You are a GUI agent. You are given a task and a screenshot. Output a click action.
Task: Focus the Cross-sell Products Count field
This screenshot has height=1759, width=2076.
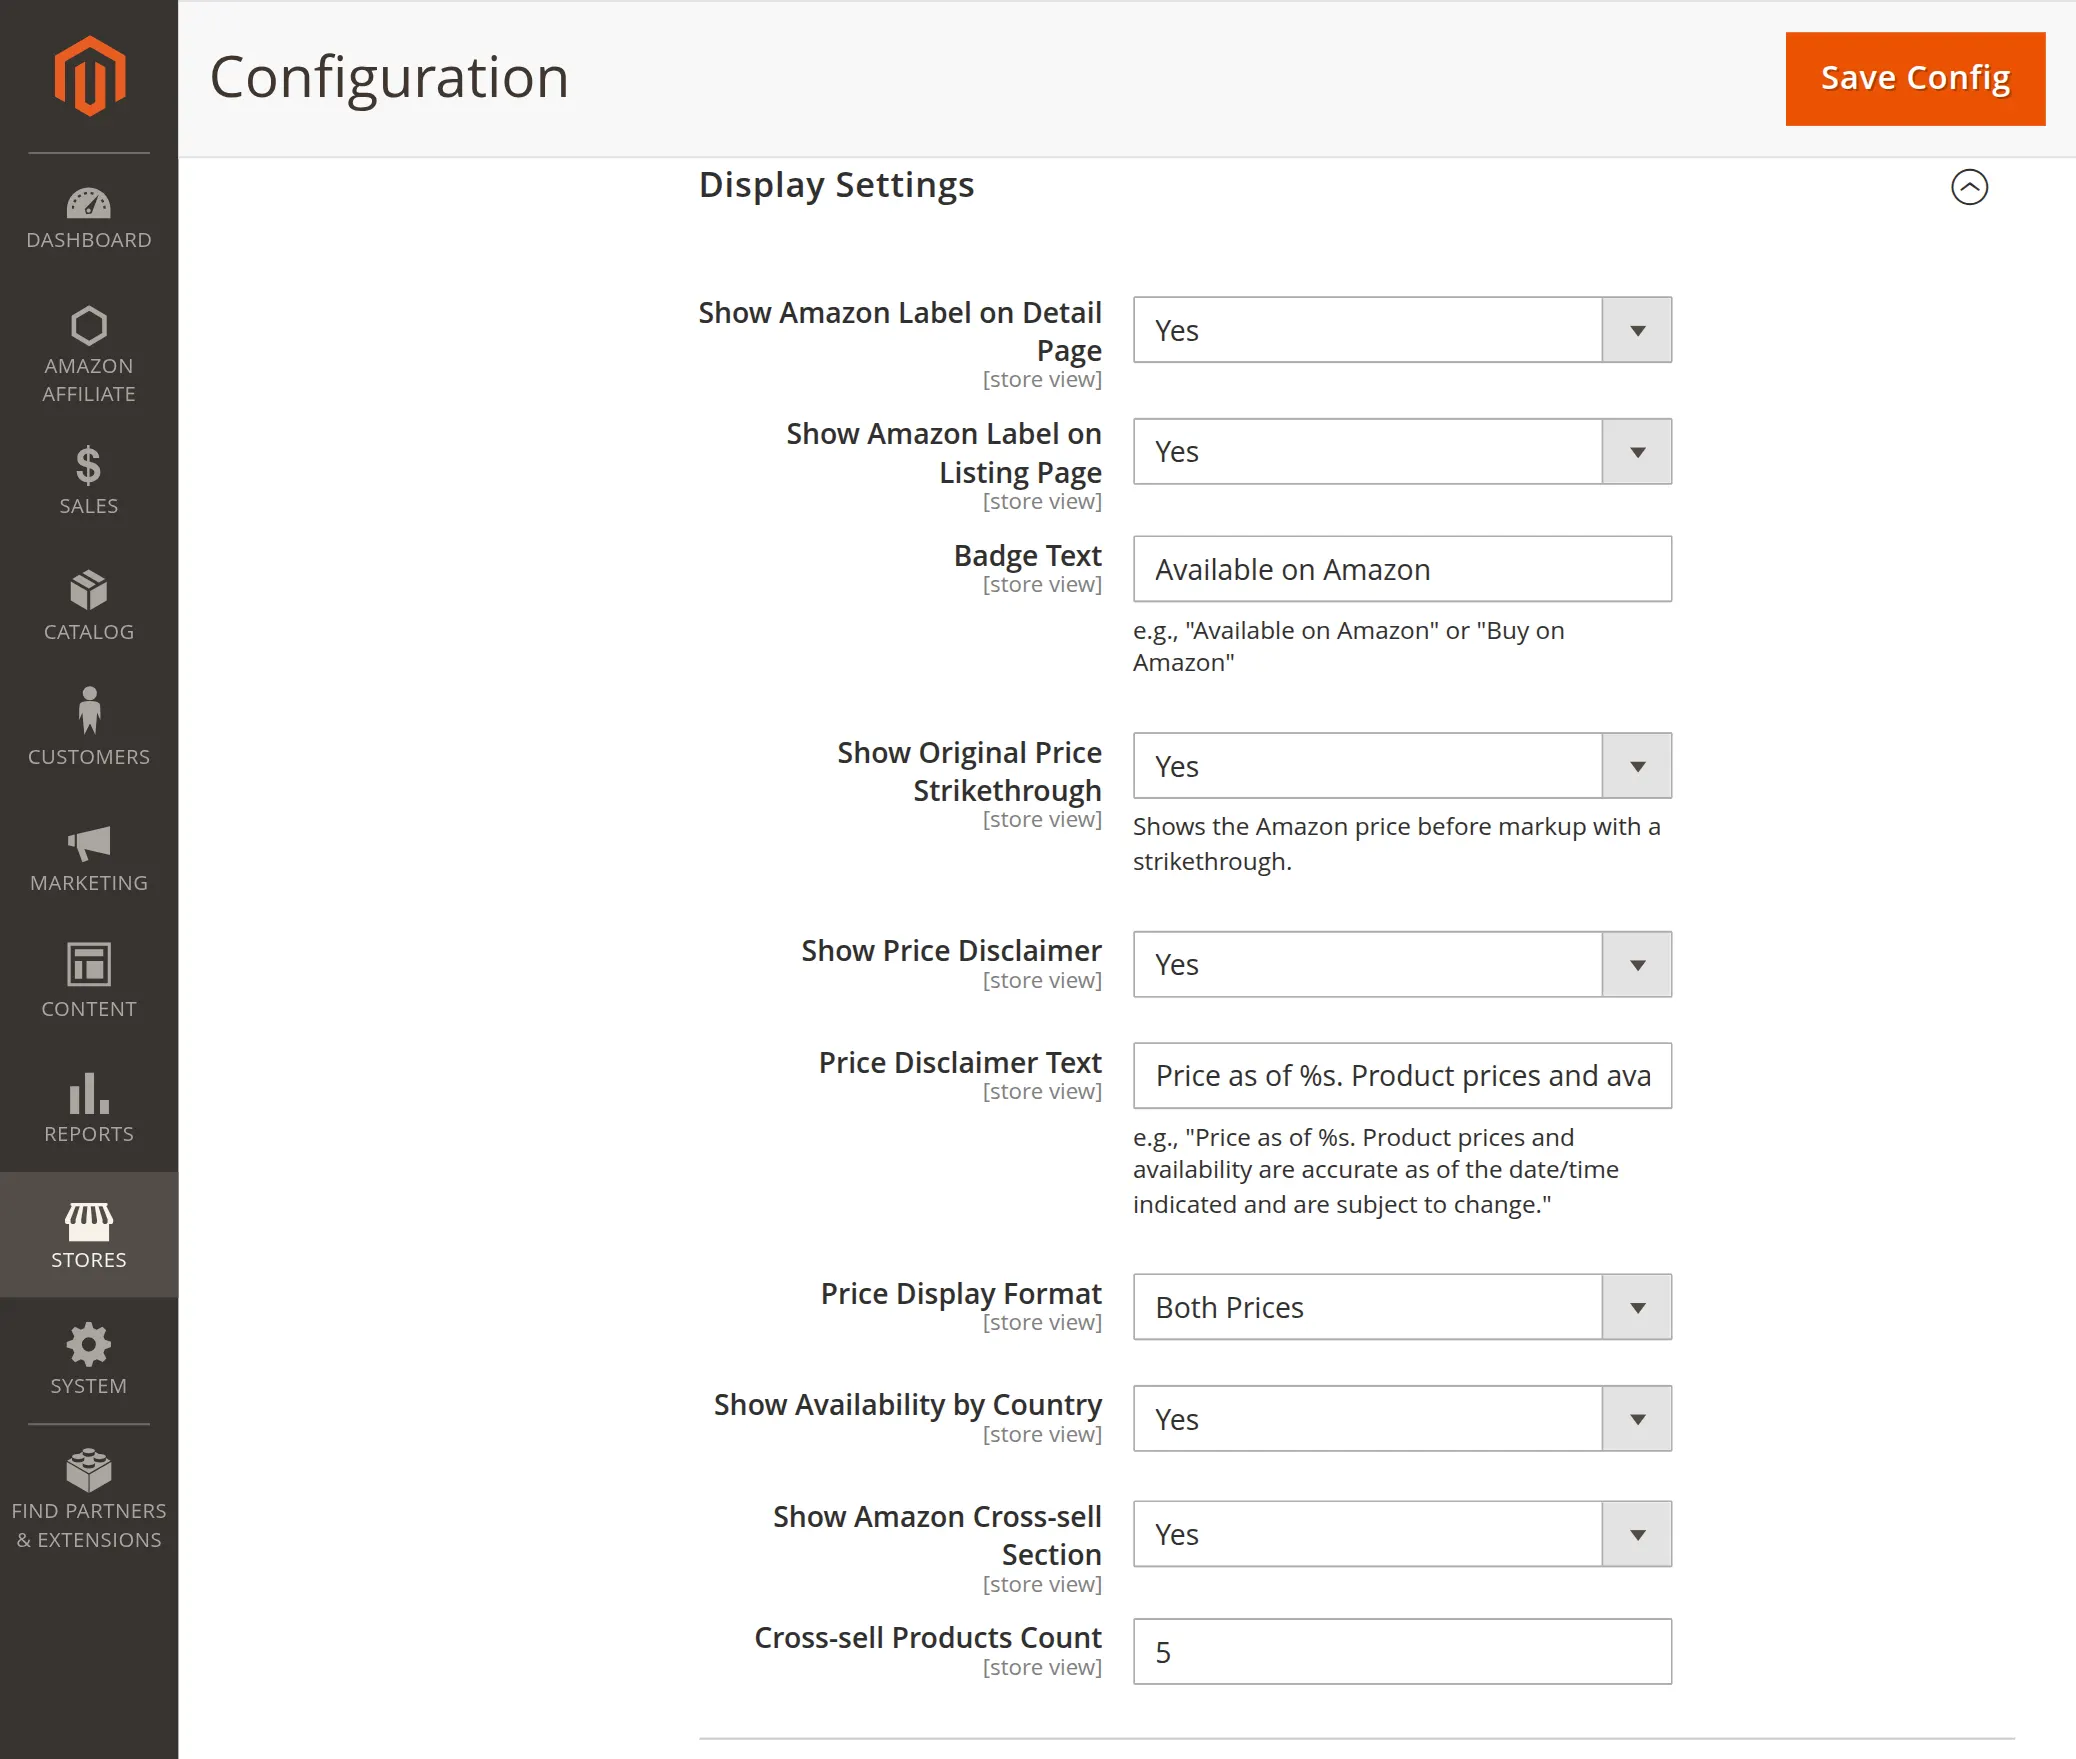pos(1402,1652)
